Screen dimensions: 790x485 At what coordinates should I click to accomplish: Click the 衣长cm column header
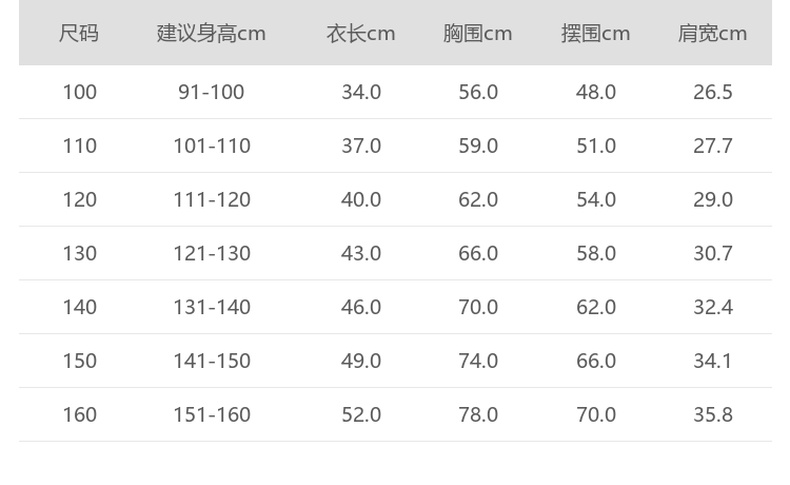point(361,33)
